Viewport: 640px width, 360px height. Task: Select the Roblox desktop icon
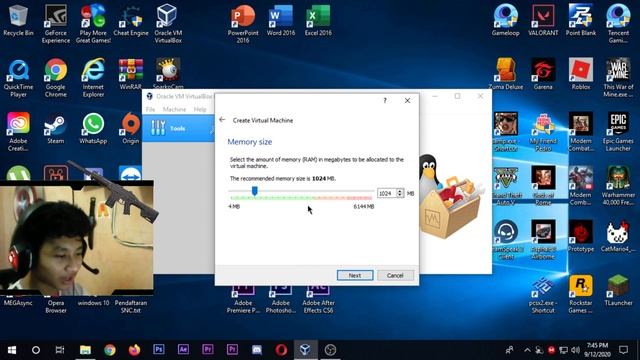pos(580,73)
